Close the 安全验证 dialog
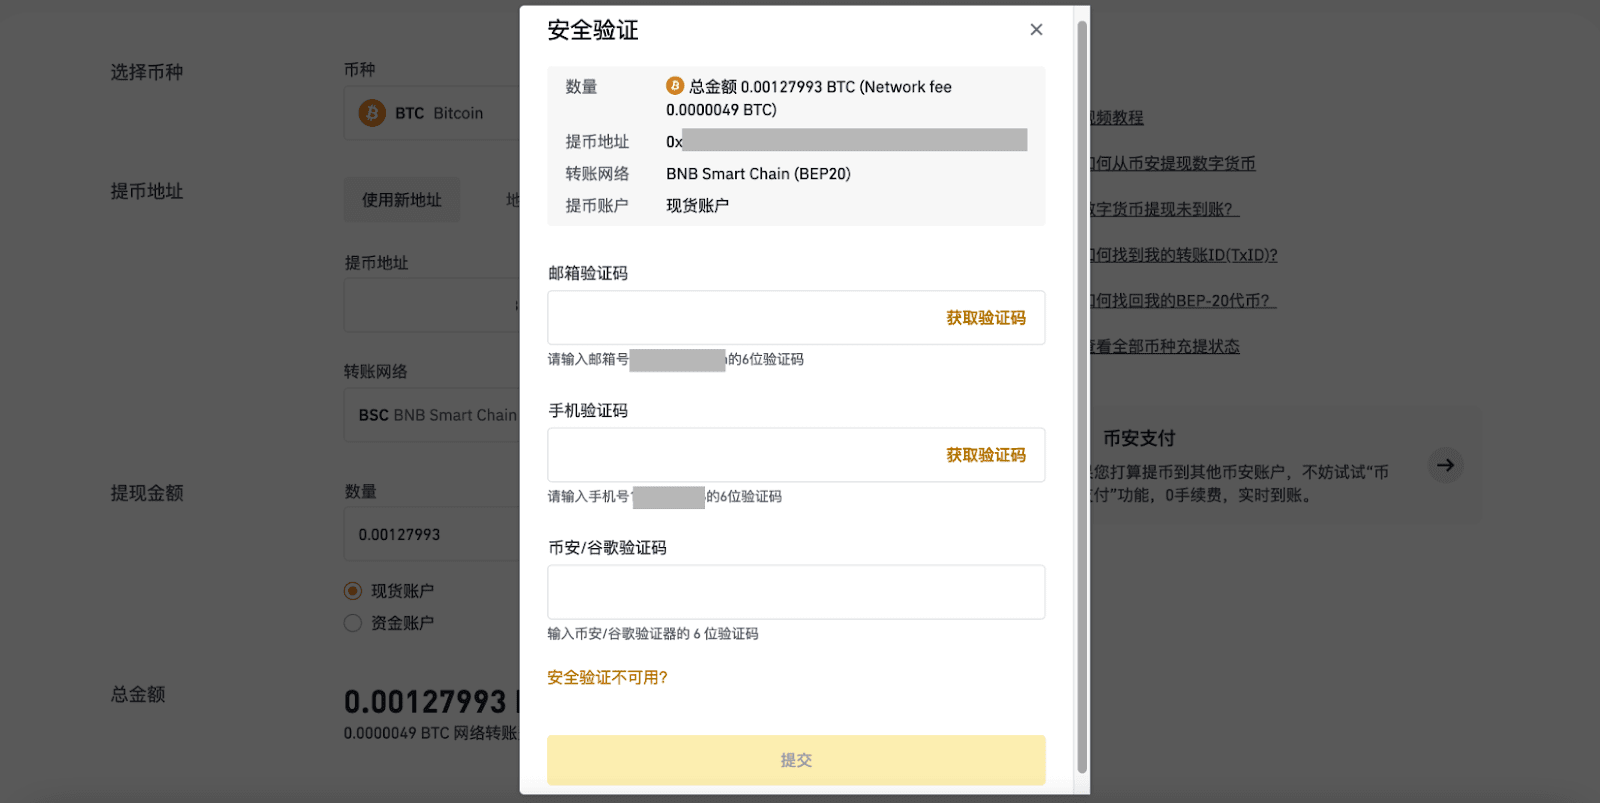 coord(1036,30)
